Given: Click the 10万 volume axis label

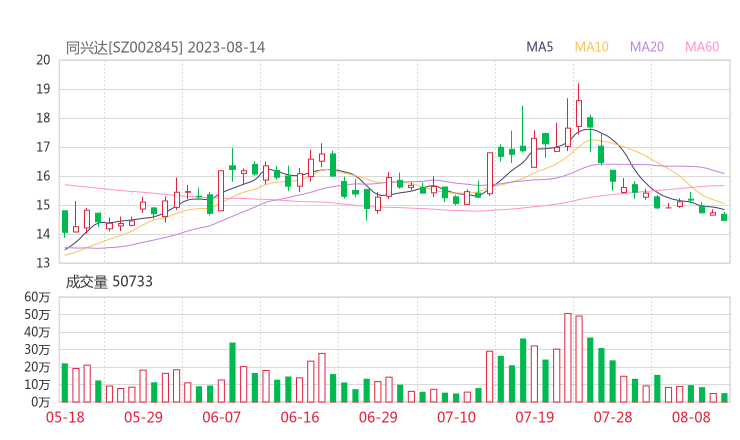Looking at the screenshot, I should click(37, 384).
